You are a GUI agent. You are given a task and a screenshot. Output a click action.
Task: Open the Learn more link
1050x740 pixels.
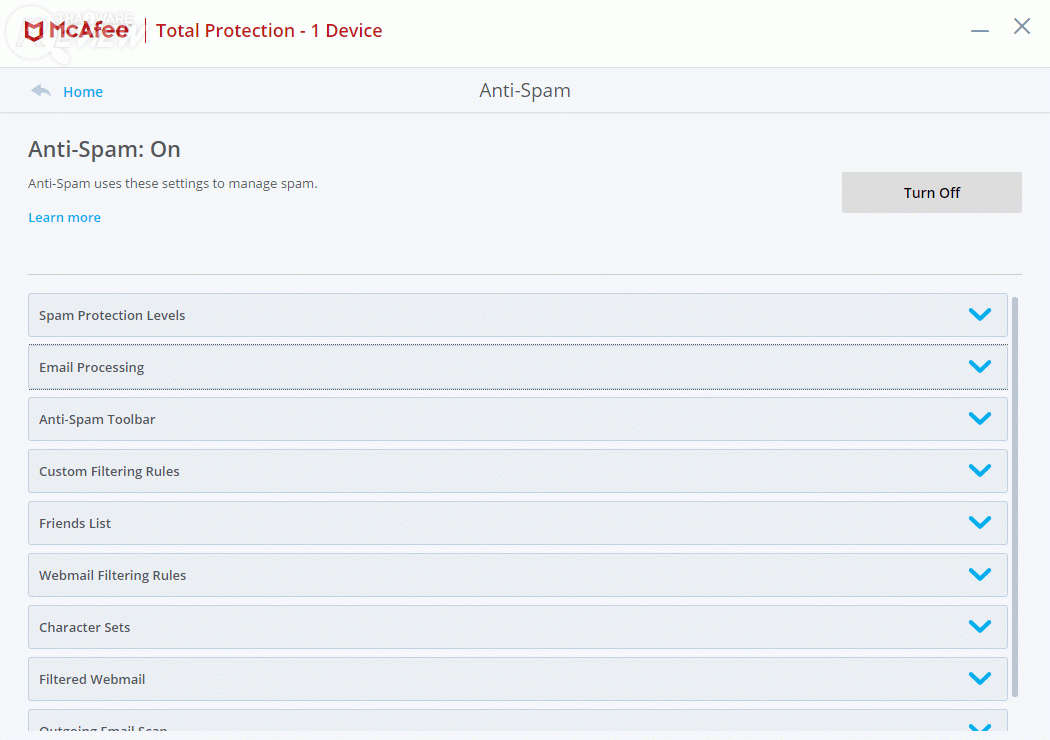[64, 217]
